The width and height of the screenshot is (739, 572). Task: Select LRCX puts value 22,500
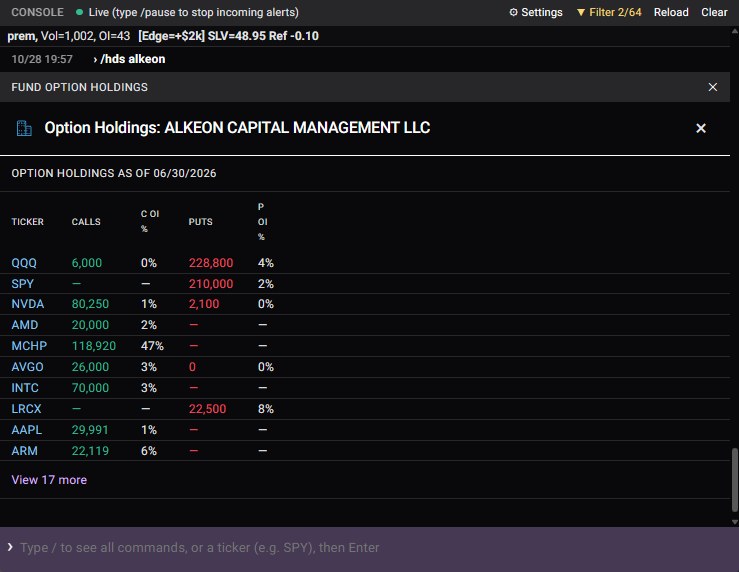tap(207, 409)
